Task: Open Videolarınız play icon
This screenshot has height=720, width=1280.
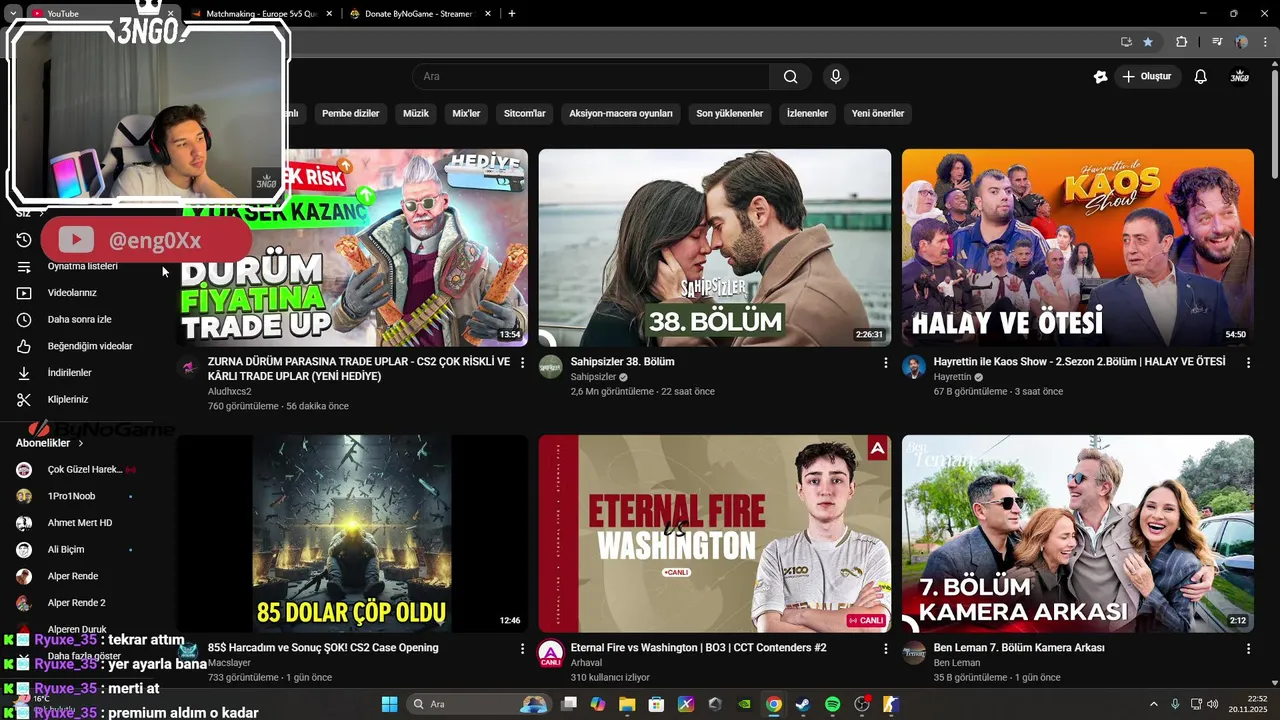Action: [24, 293]
